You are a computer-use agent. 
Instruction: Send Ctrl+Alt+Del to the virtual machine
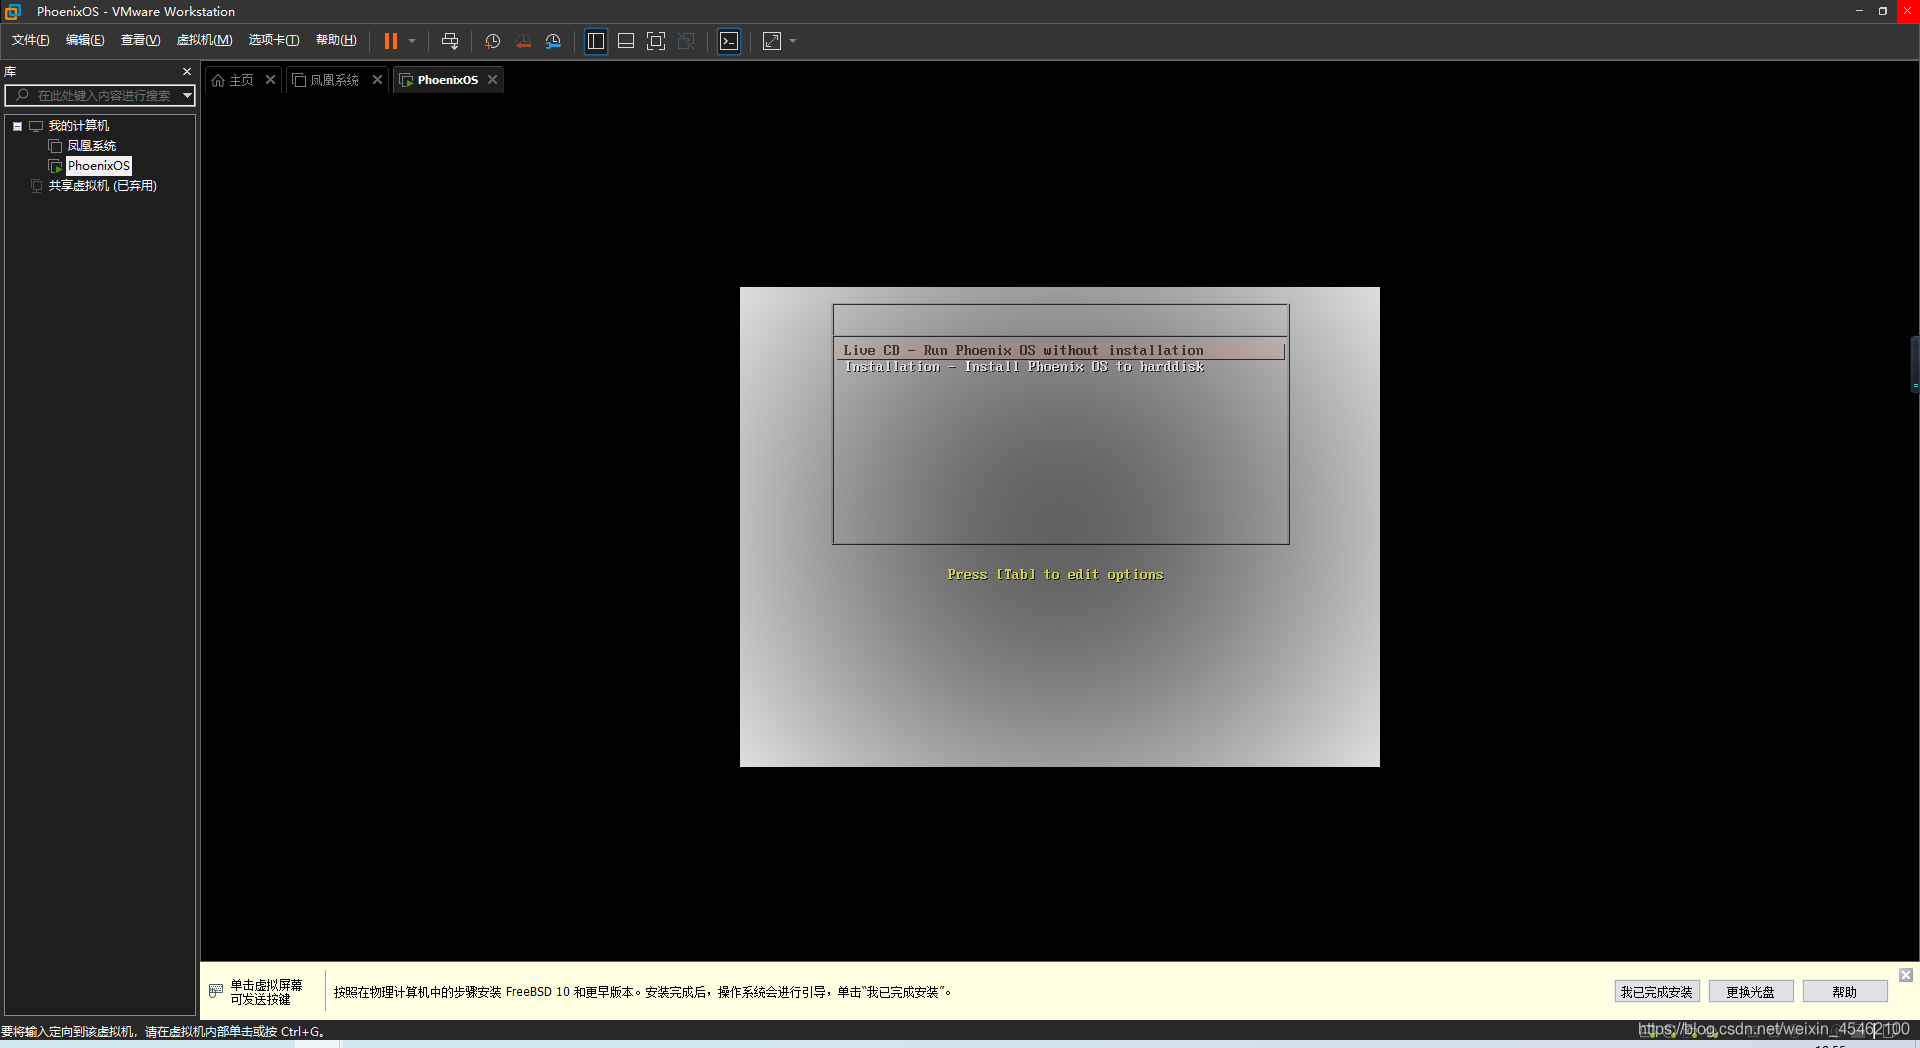(x=450, y=41)
